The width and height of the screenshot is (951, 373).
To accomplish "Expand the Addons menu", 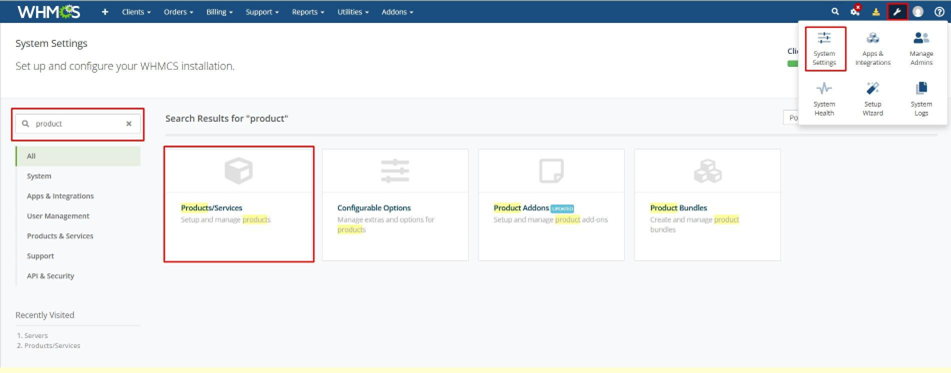I will tap(397, 12).
